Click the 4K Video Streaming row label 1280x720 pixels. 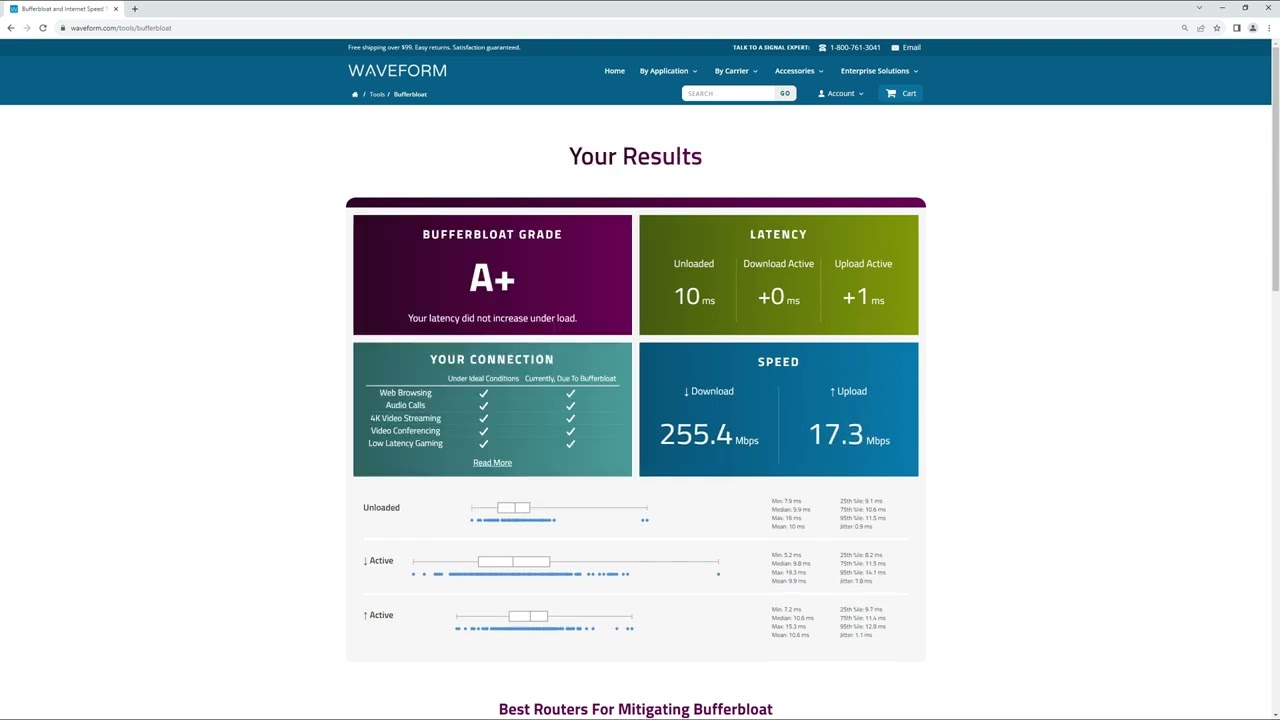(x=405, y=418)
